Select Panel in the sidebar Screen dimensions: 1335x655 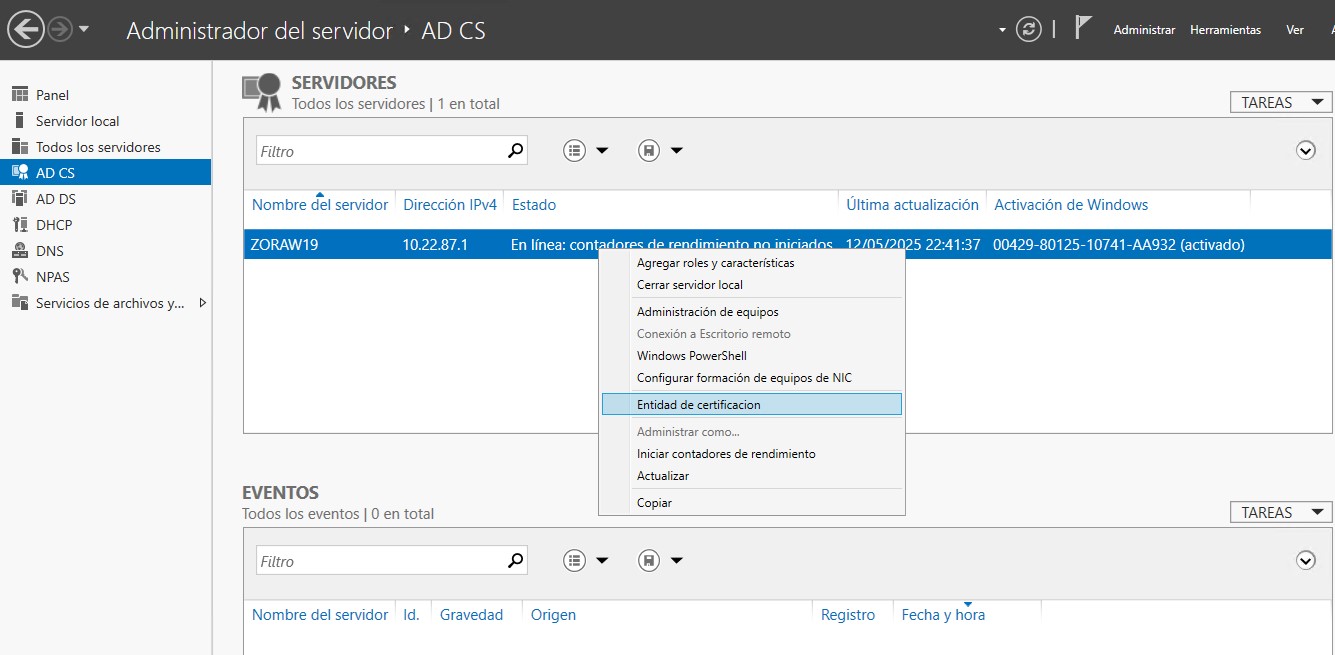[x=106, y=95]
